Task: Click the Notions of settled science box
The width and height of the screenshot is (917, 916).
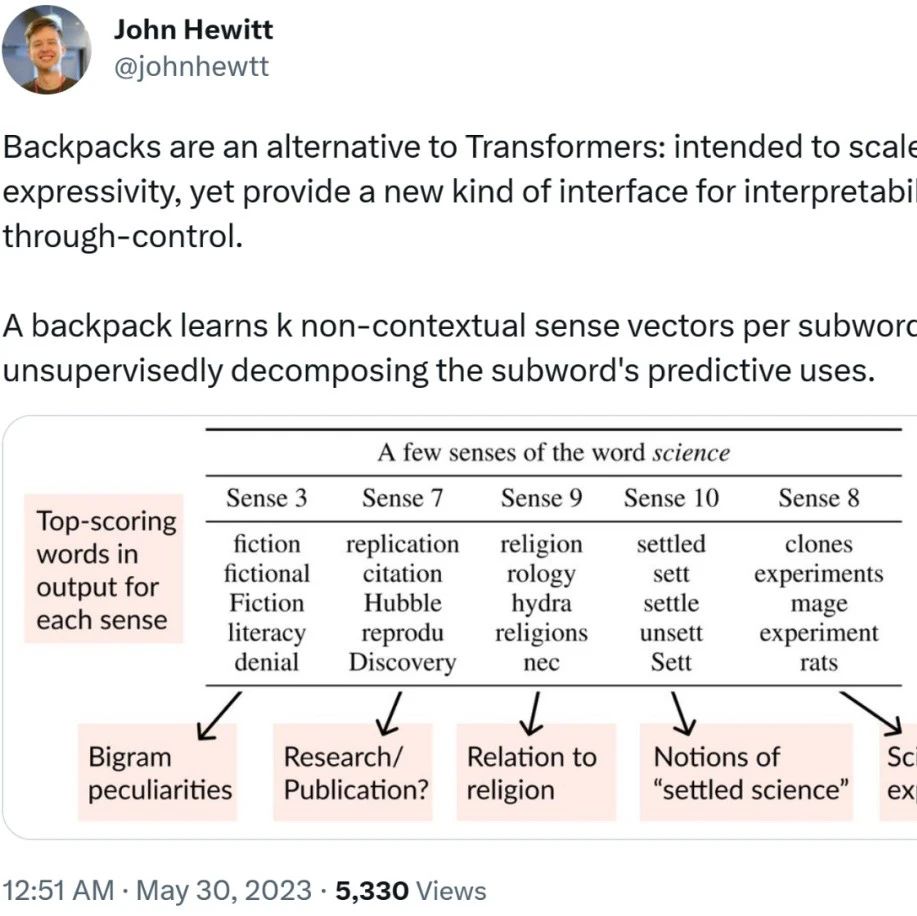Action: pos(747,772)
